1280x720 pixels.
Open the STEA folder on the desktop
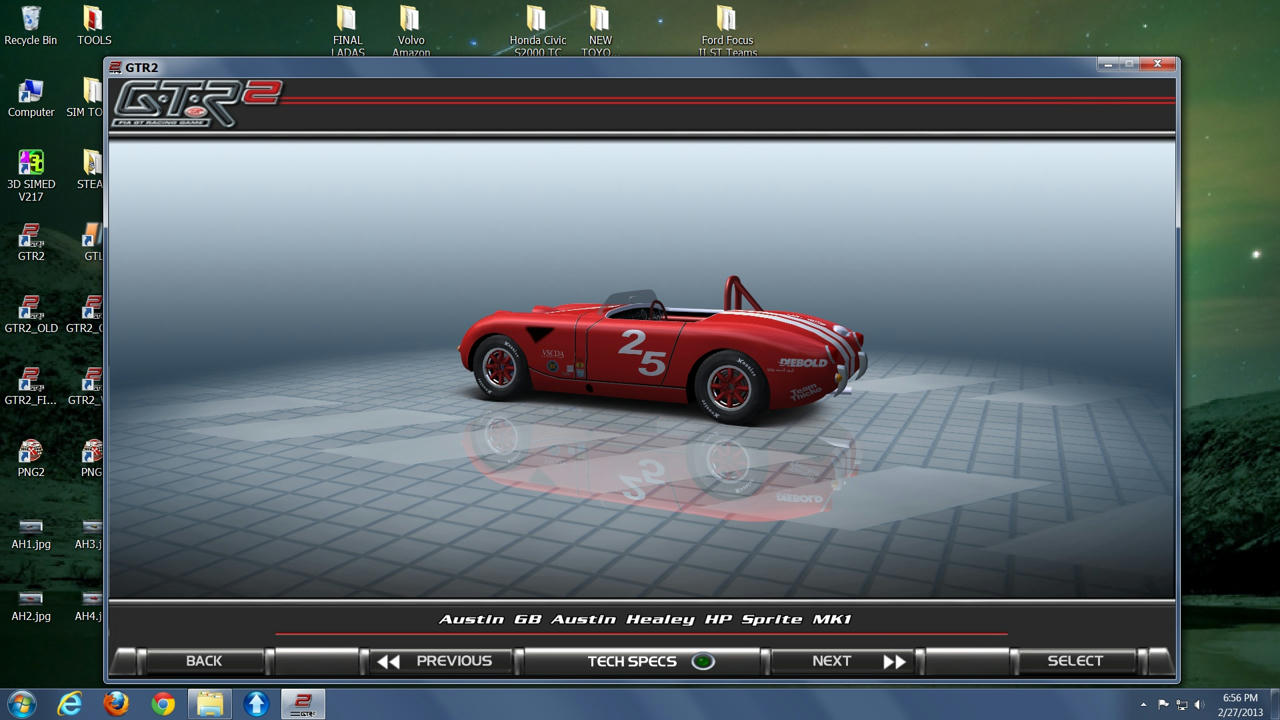click(90, 170)
